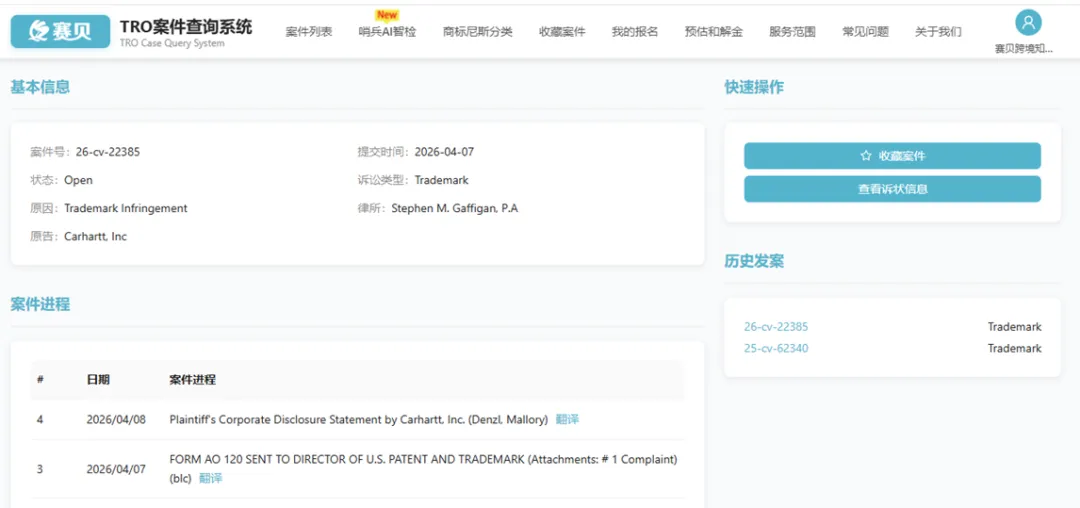Open the 收藏案件 menu item
This screenshot has width=1080, height=508.
(x=562, y=32)
